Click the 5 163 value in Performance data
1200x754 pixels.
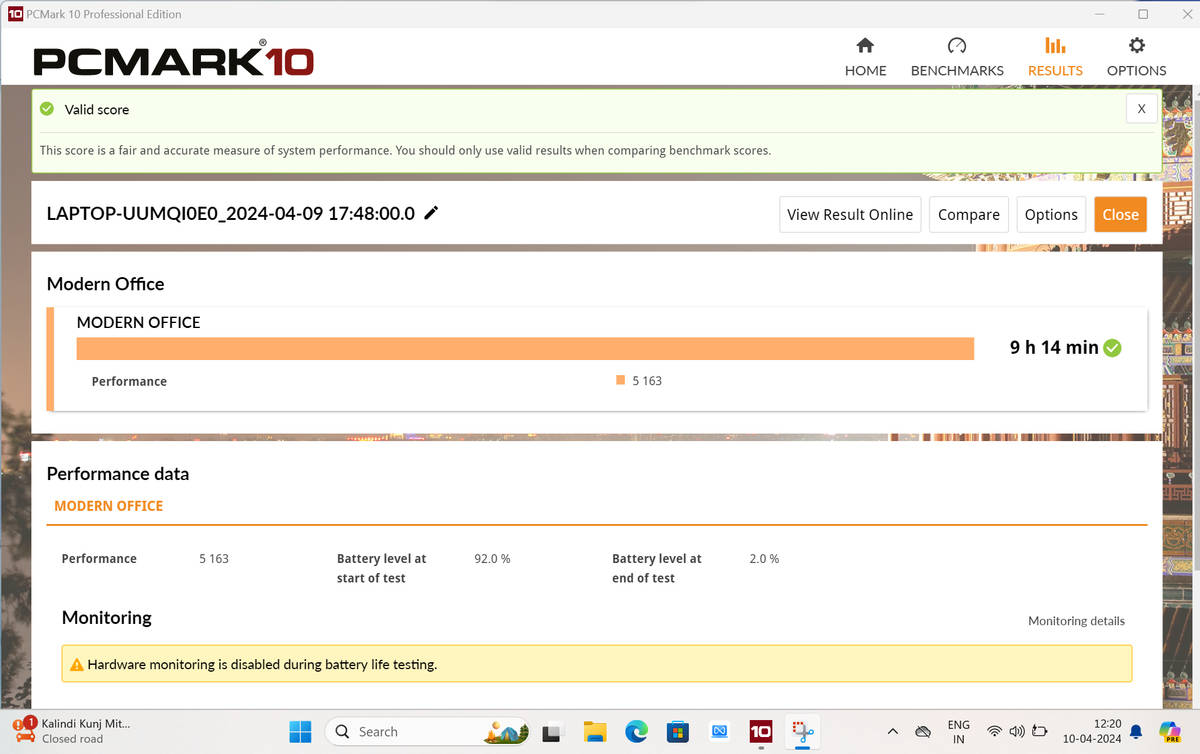pos(214,559)
